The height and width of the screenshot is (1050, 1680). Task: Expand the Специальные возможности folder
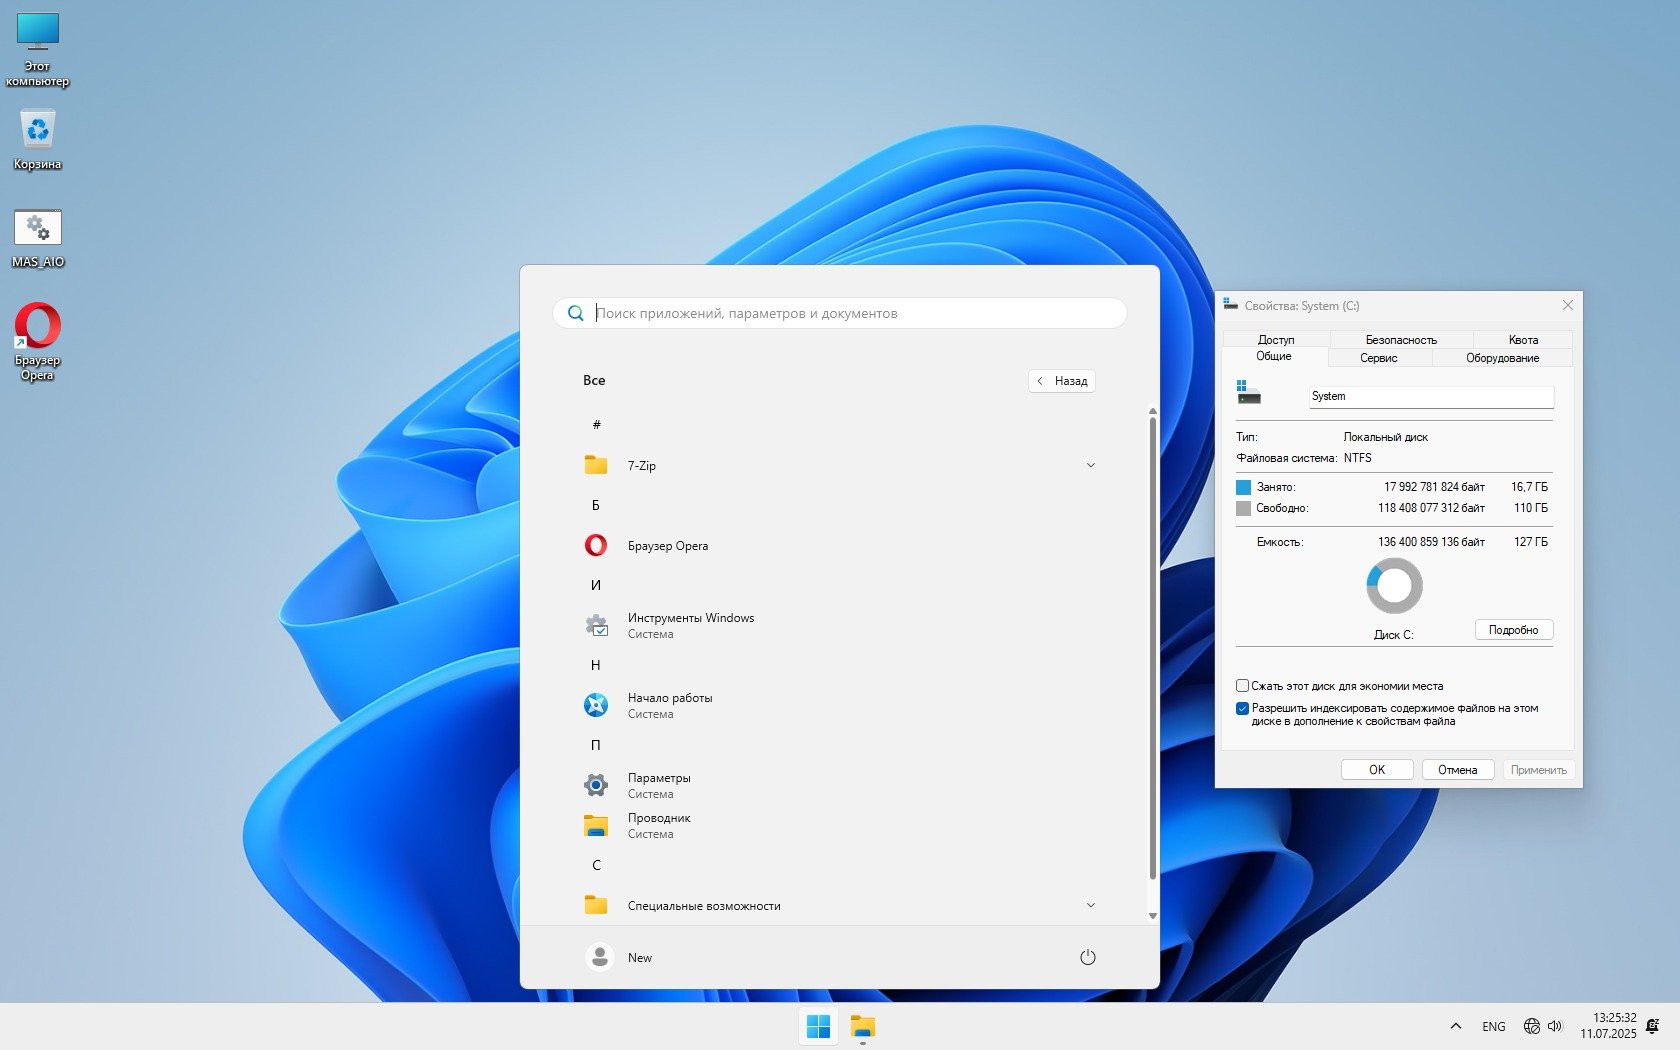1090,905
